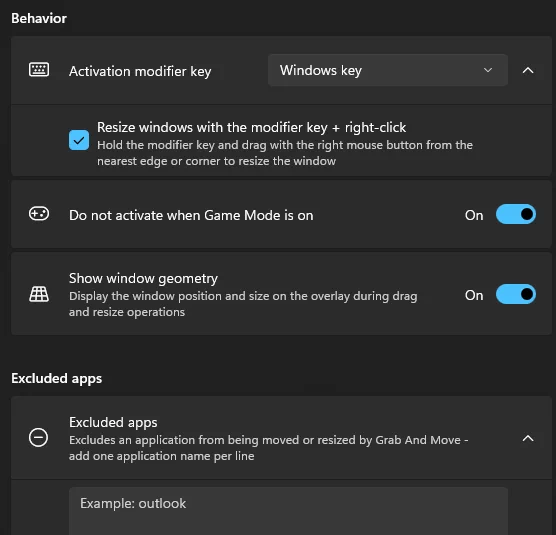The height and width of the screenshot is (535, 556).
Task: Click the minus-circle icon next to Excluded apps
Action: (38, 438)
